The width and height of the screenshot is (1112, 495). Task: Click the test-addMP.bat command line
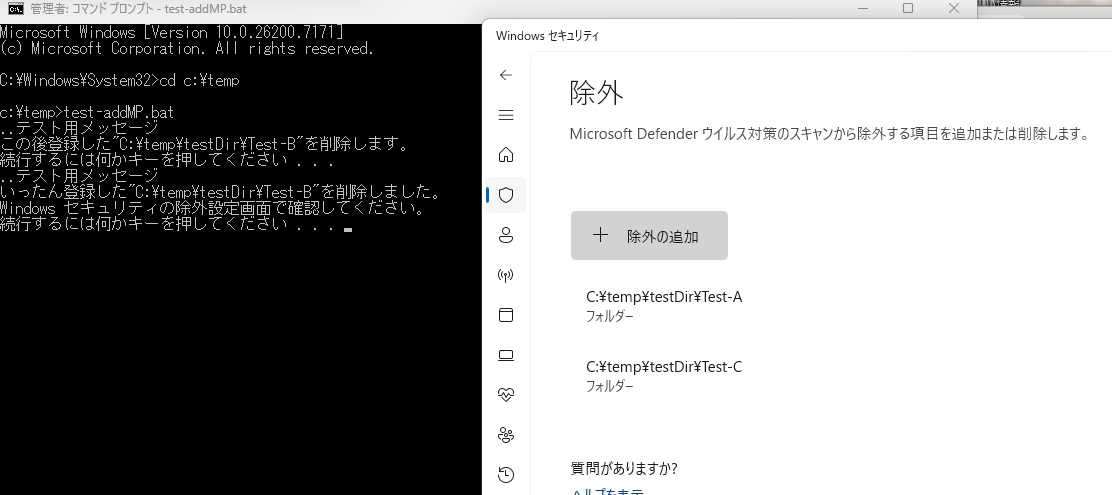click(x=87, y=113)
